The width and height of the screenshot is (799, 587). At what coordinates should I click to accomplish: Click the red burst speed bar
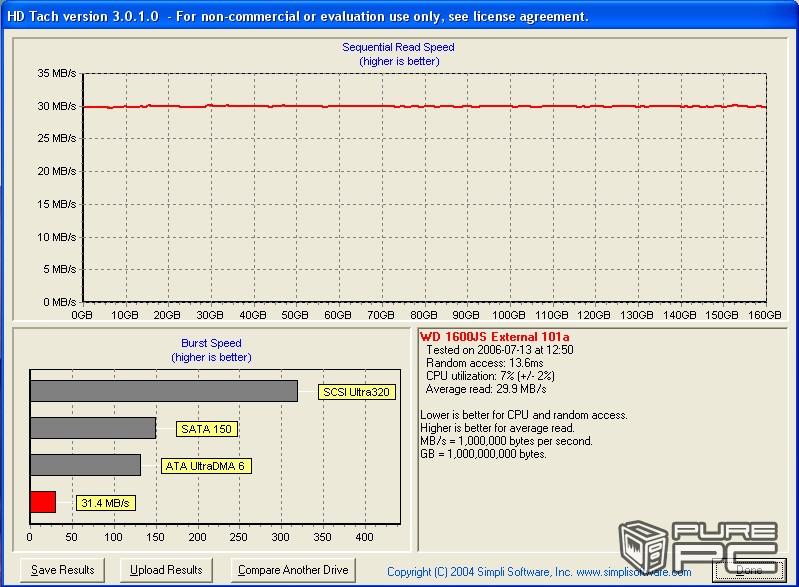click(43, 502)
